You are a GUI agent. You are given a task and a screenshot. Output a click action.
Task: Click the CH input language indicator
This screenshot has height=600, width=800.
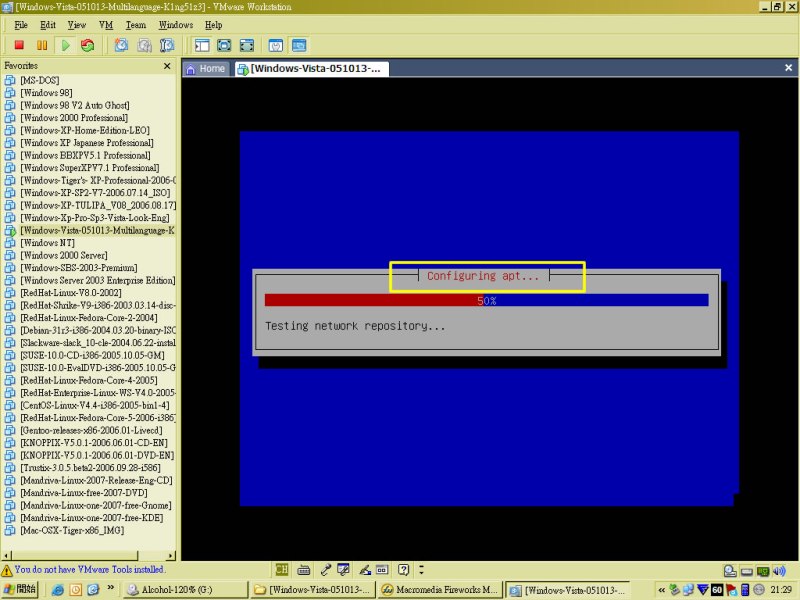coord(282,569)
